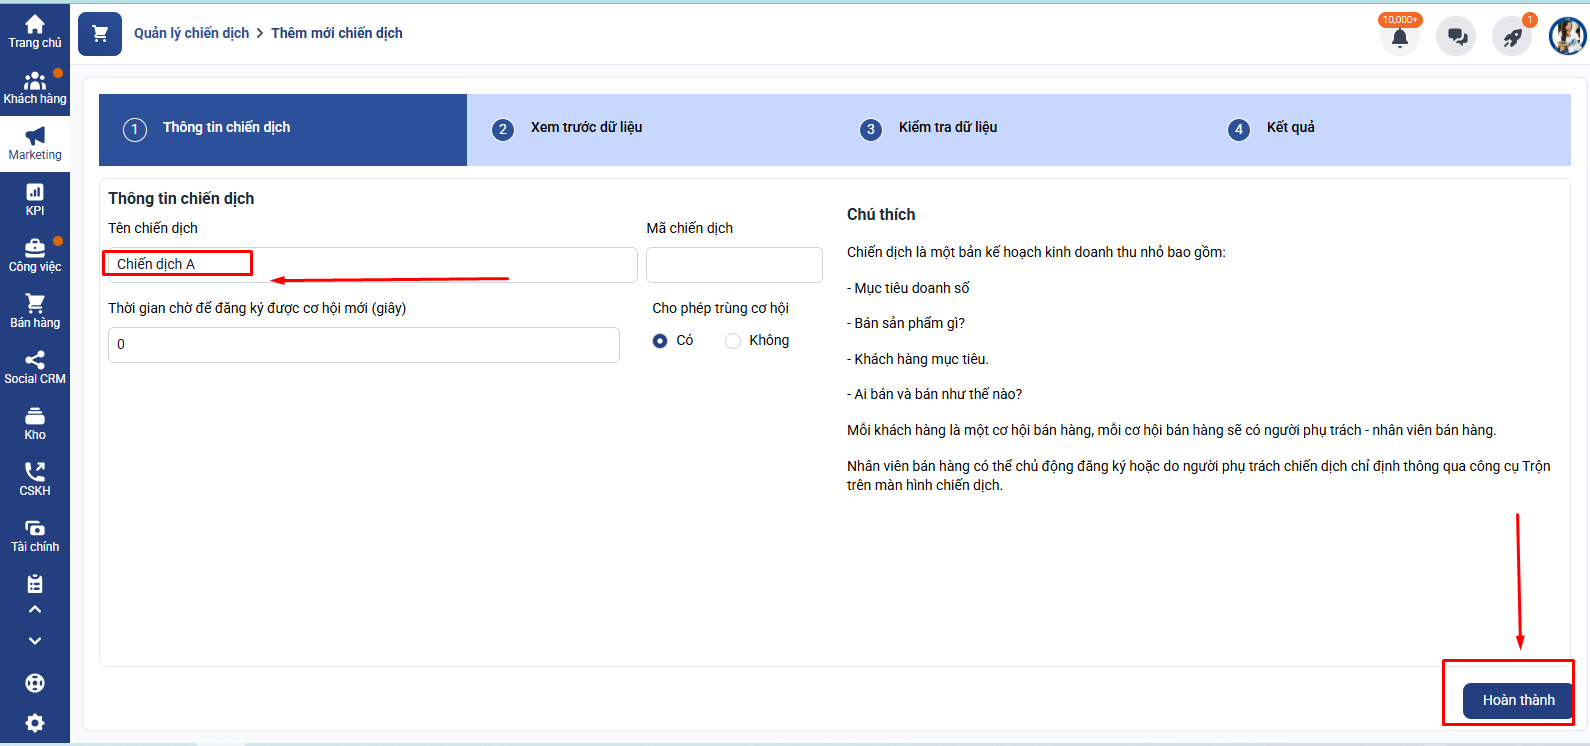1590x746 pixels.
Task: Select the Không radio option
Action: click(x=733, y=341)
